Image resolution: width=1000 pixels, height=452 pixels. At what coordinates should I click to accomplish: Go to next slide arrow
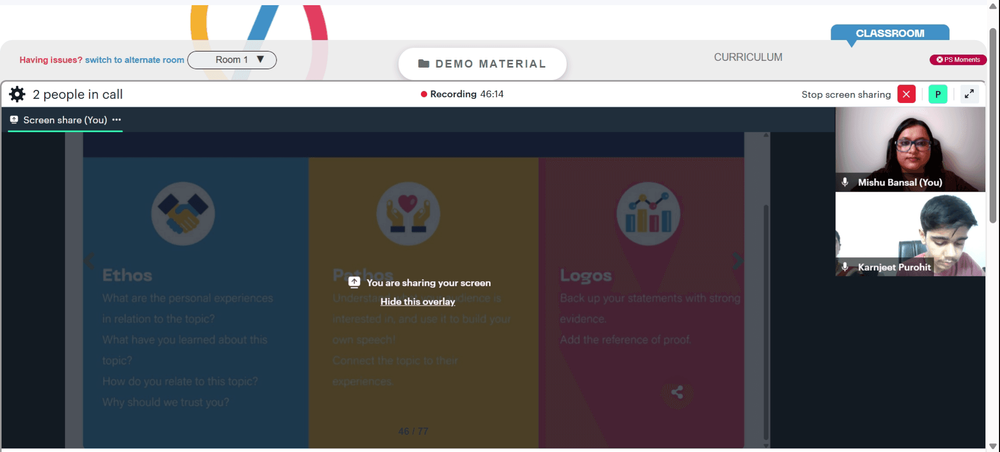(737, 260)
